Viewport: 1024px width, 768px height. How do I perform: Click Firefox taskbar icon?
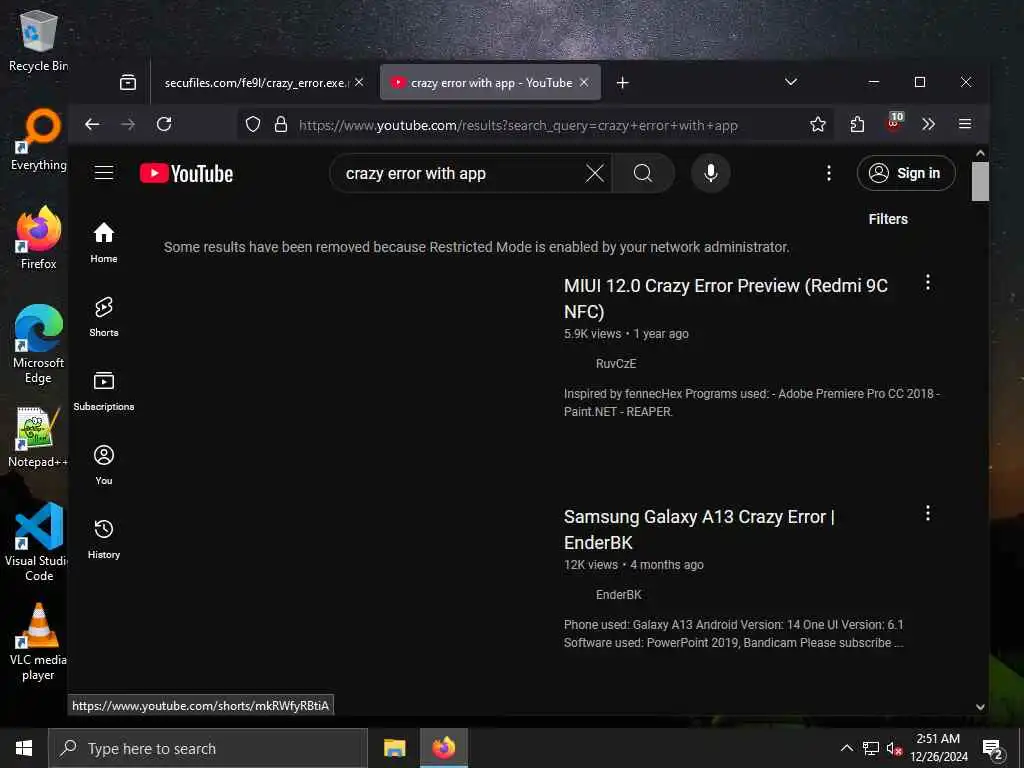[x=443, y=748]
